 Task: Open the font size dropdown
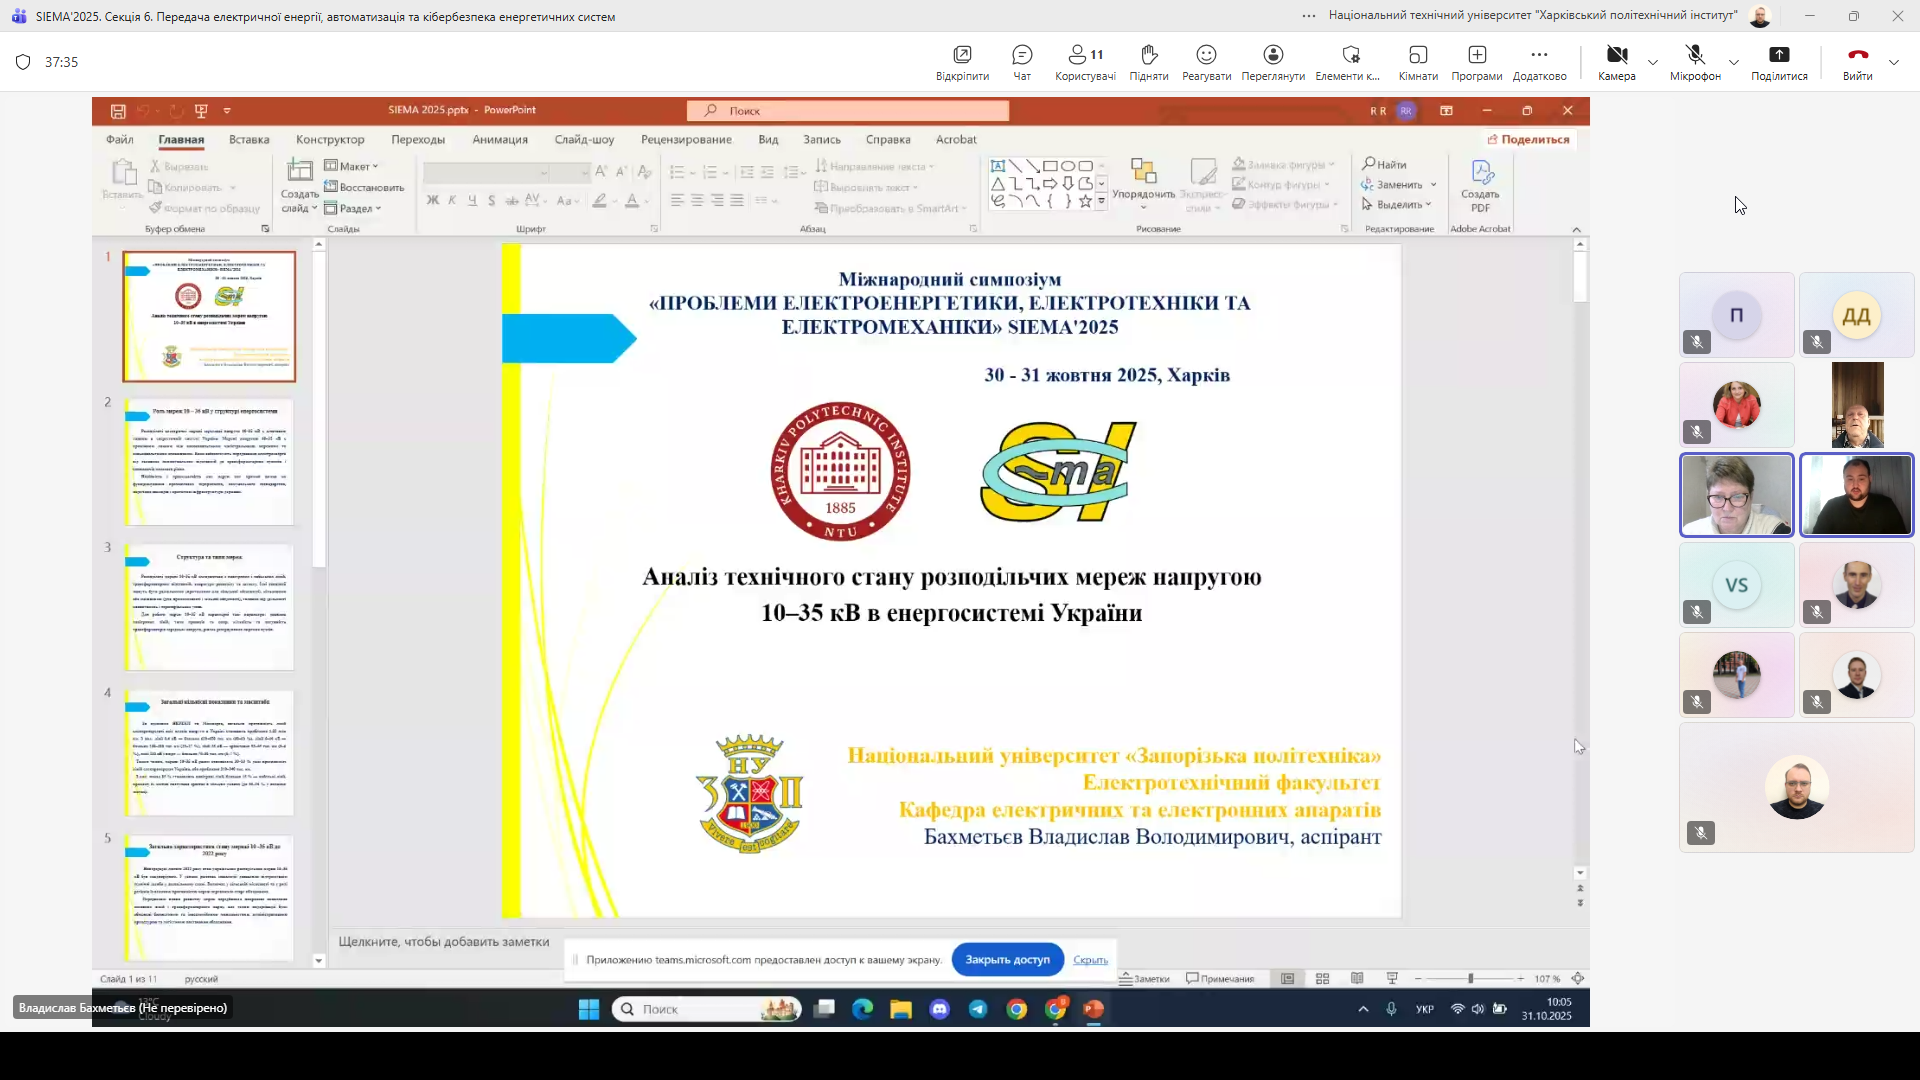point(586,173)
